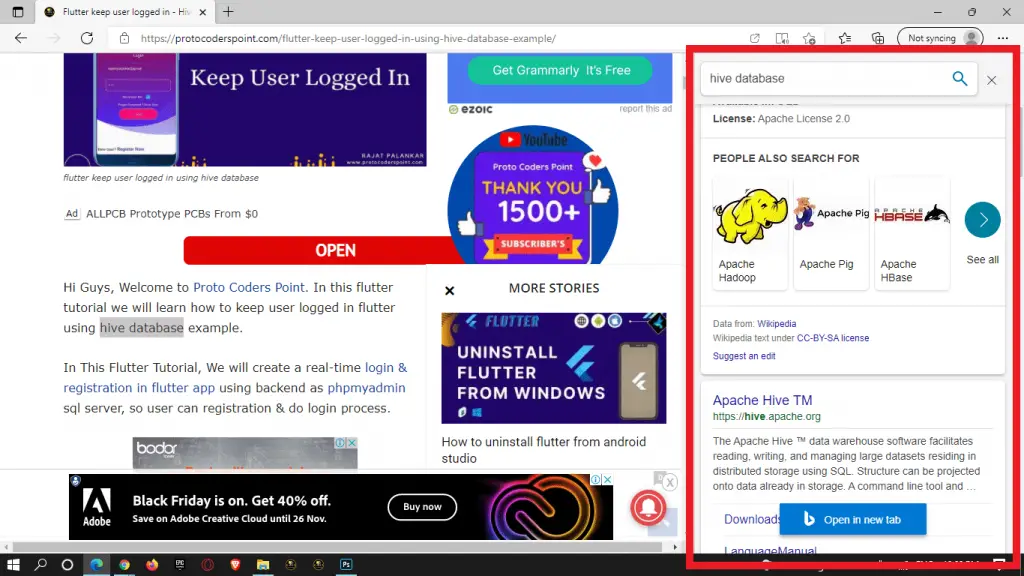1024x576 pixels.
Task: Switch to Photoshop in taskbar
Action: tap(346, 564)
